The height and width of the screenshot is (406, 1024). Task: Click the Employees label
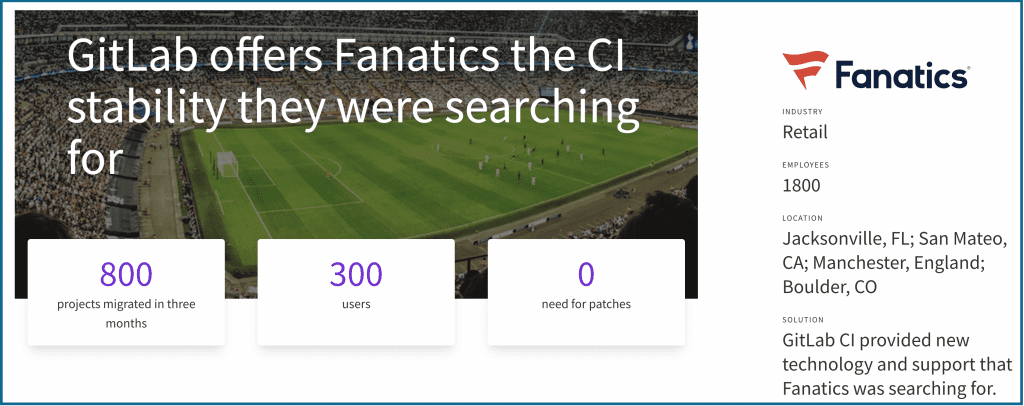[x=806, y=165]
